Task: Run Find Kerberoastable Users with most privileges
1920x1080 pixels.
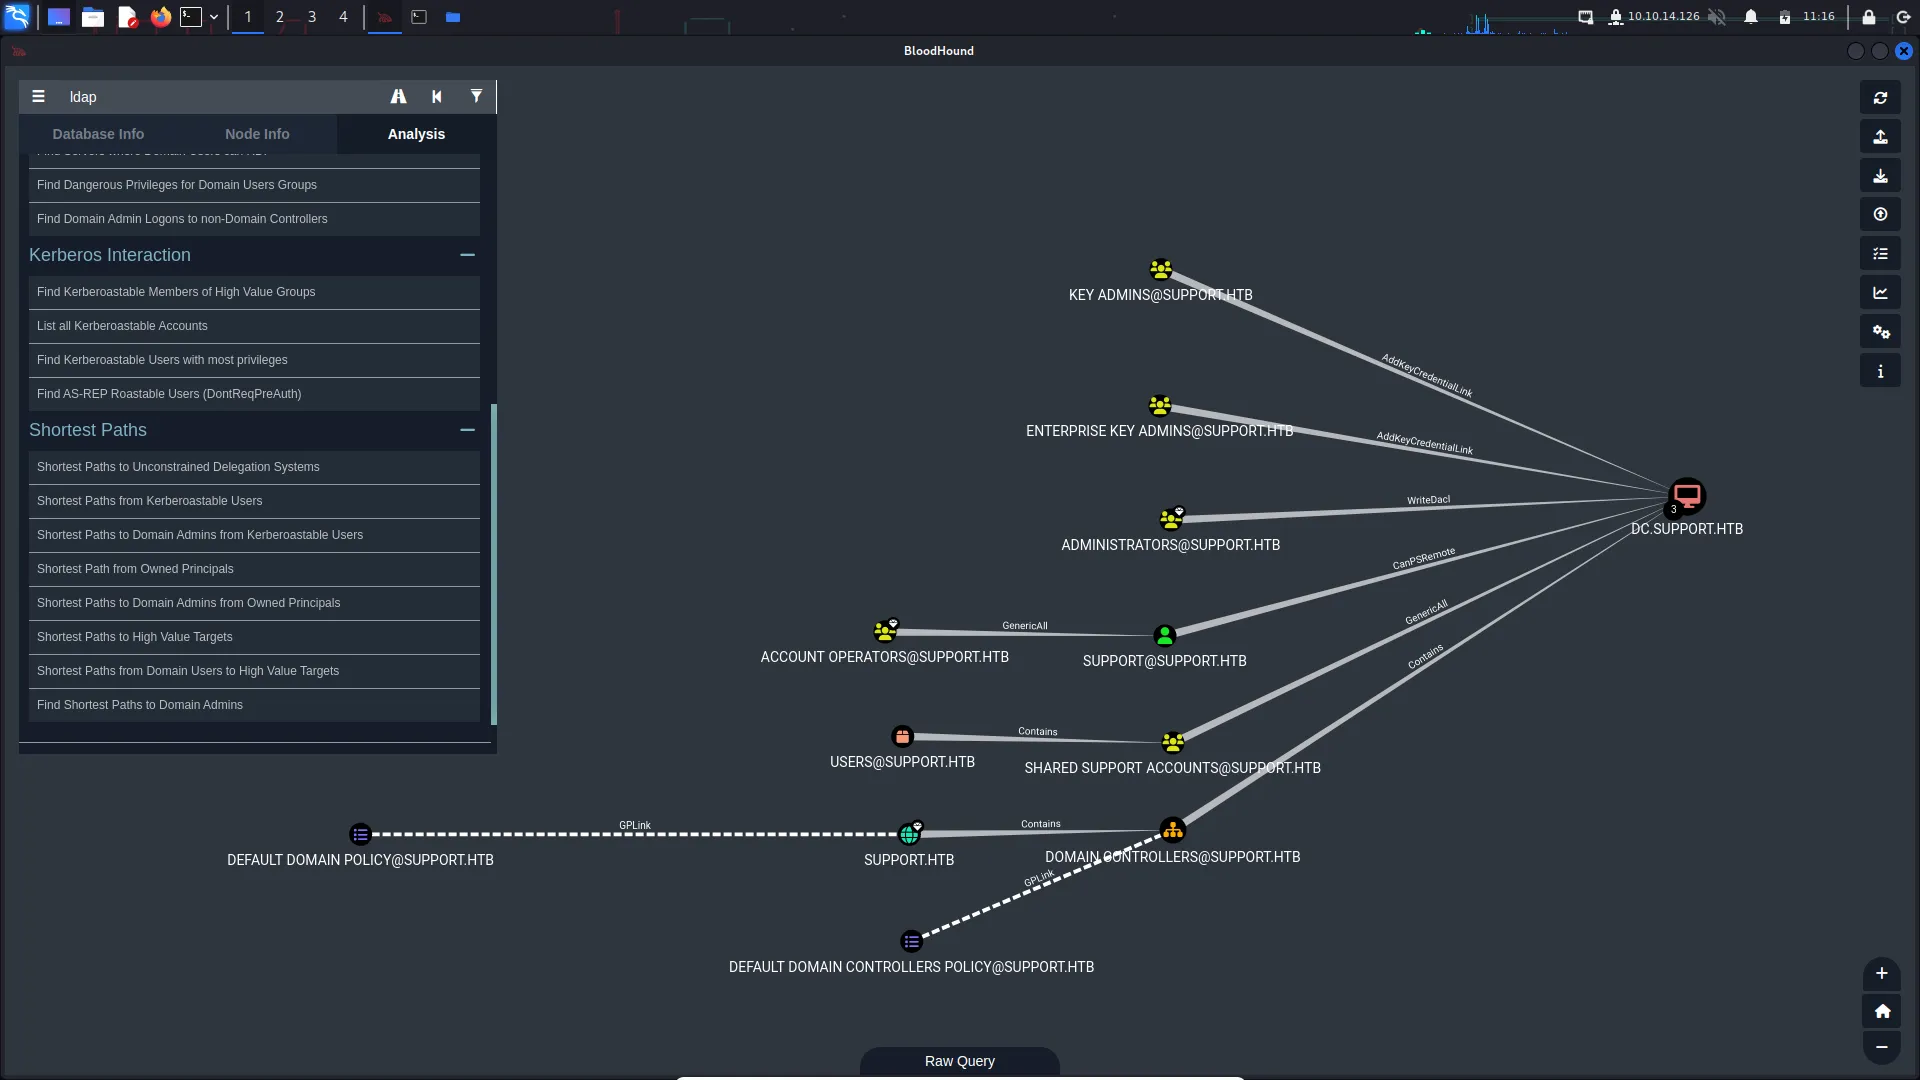Action: pyautogui.click(x=254, y=360)
